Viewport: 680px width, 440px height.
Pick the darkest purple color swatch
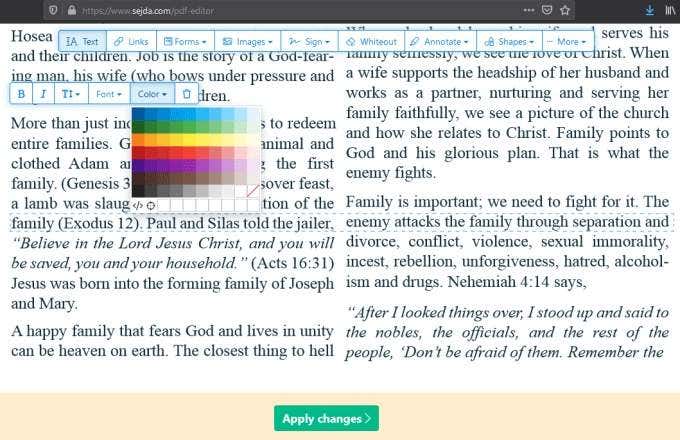[x=138, y=165]
